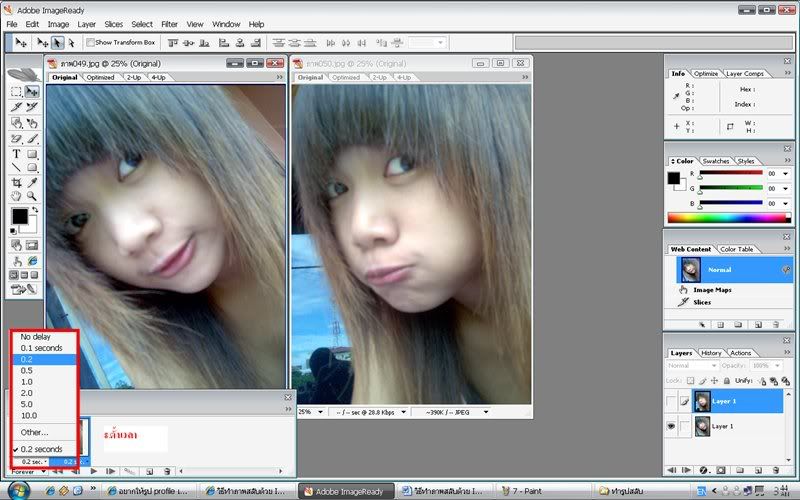Toggle Unify layer position
This screenshot has width=800, height=500.
tap(762, 381)
